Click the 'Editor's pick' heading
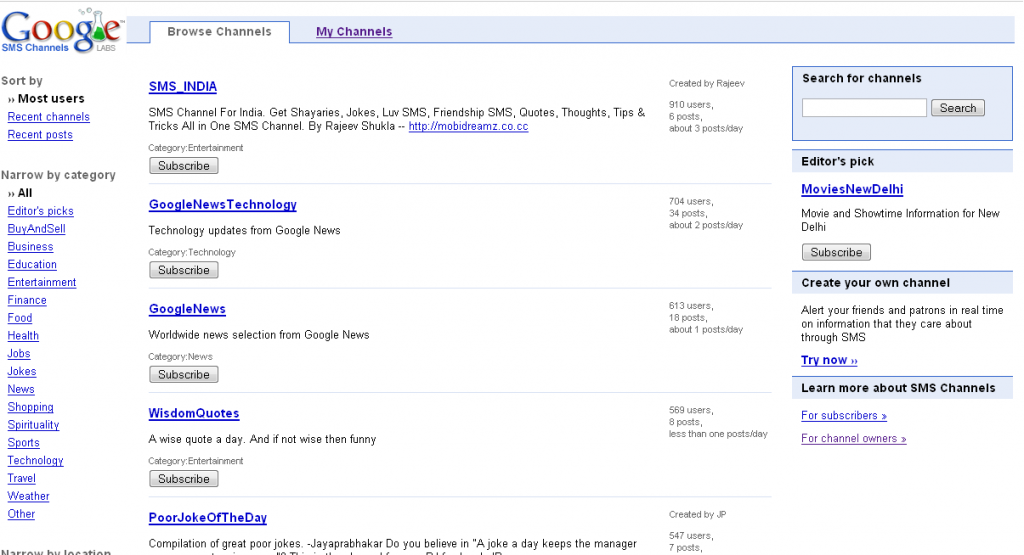The image size is (1024, 555). [837, 161]
